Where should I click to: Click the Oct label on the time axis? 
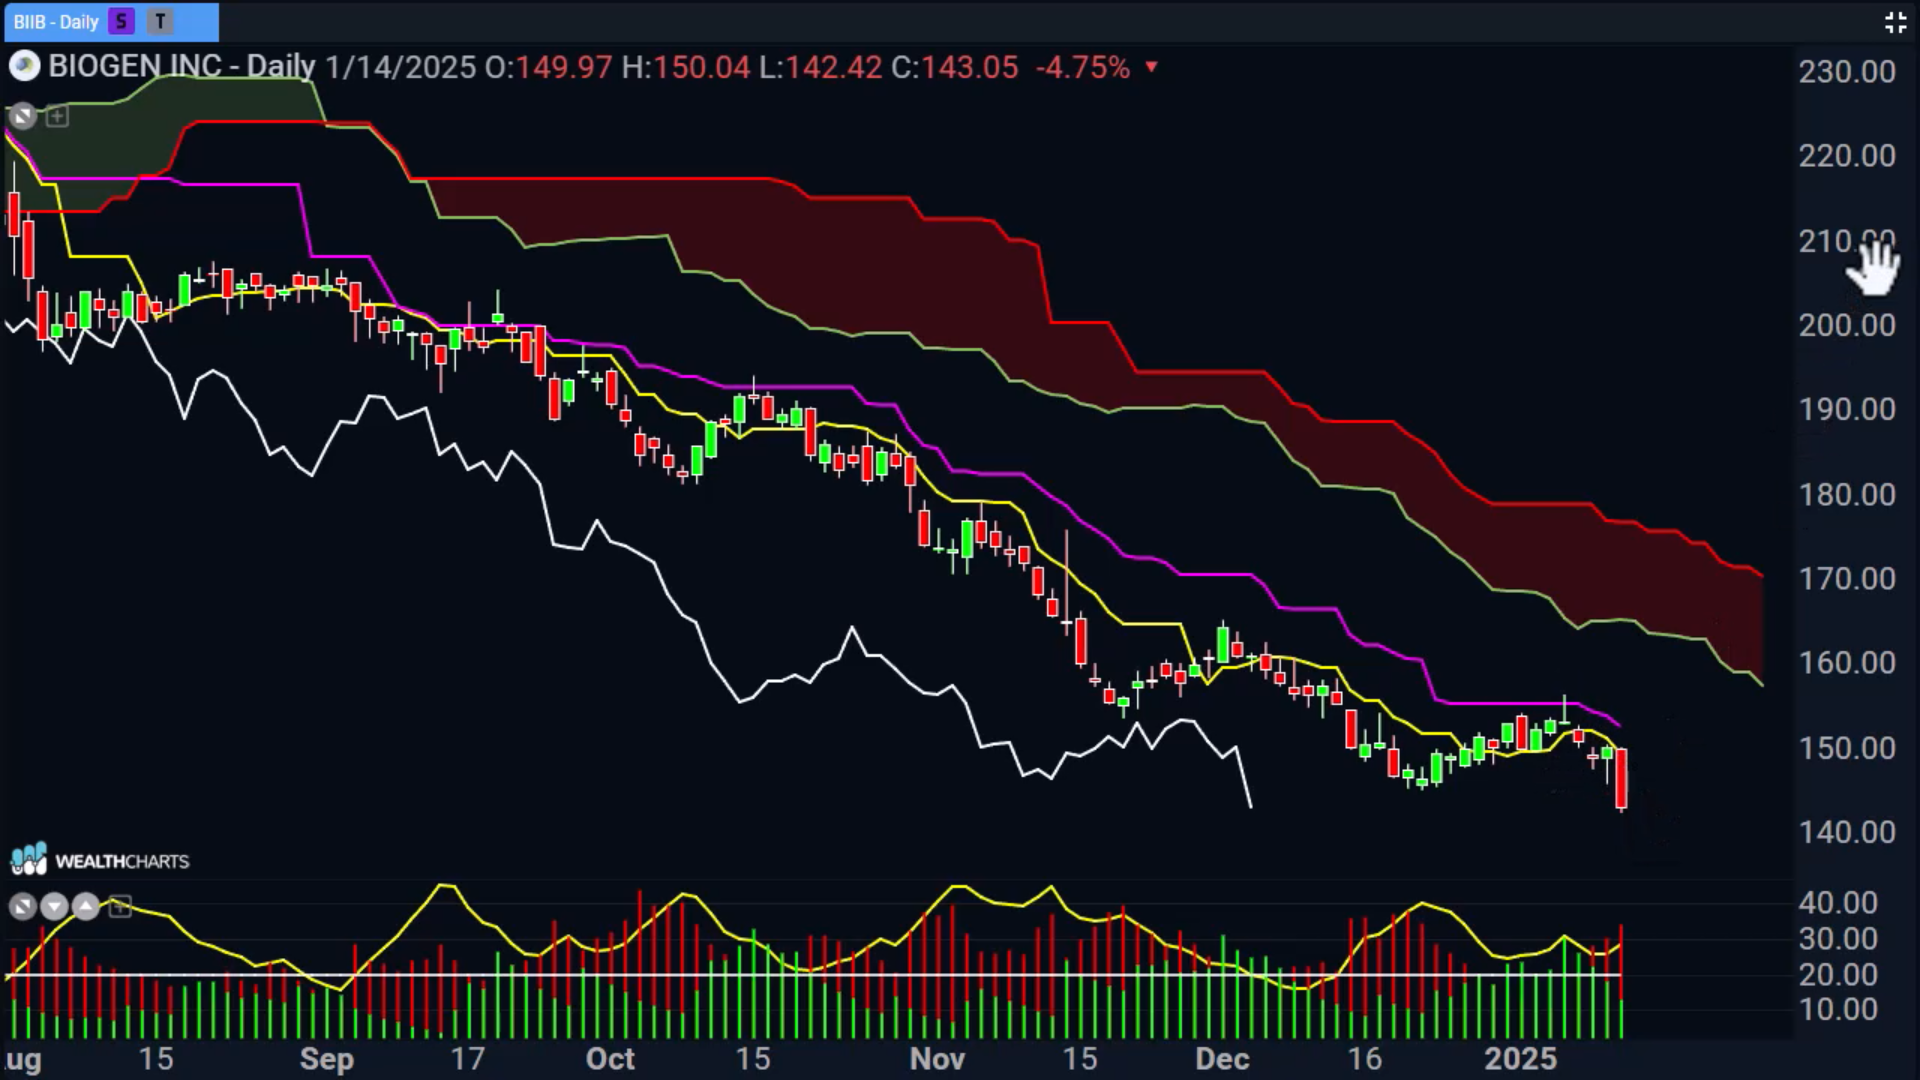click(610, 1059)
